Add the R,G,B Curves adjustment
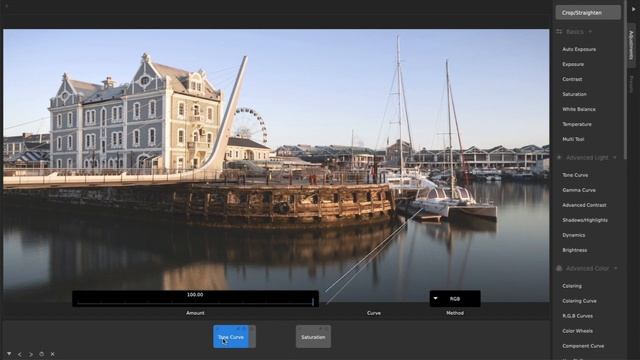The width and height of the screenshot is (640, 360). (578, 316)
